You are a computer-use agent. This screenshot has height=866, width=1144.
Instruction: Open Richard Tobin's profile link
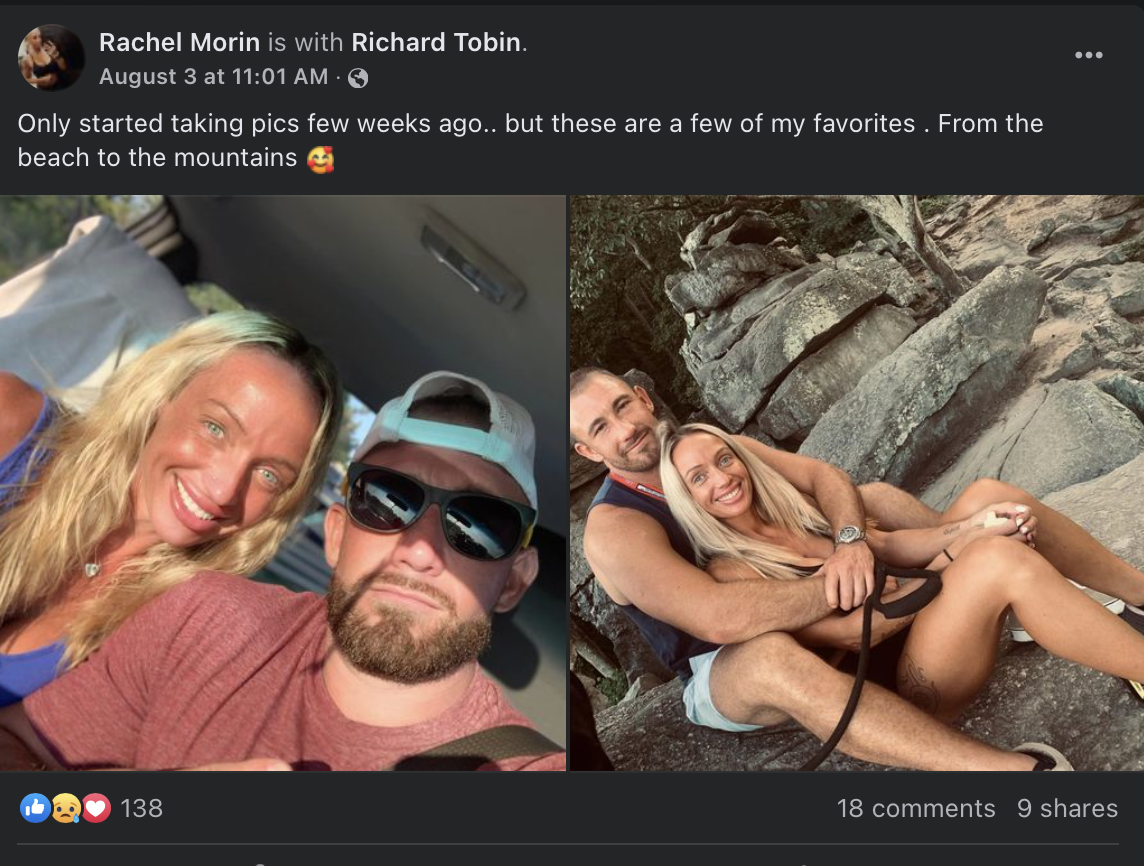(x=436, y=42)
